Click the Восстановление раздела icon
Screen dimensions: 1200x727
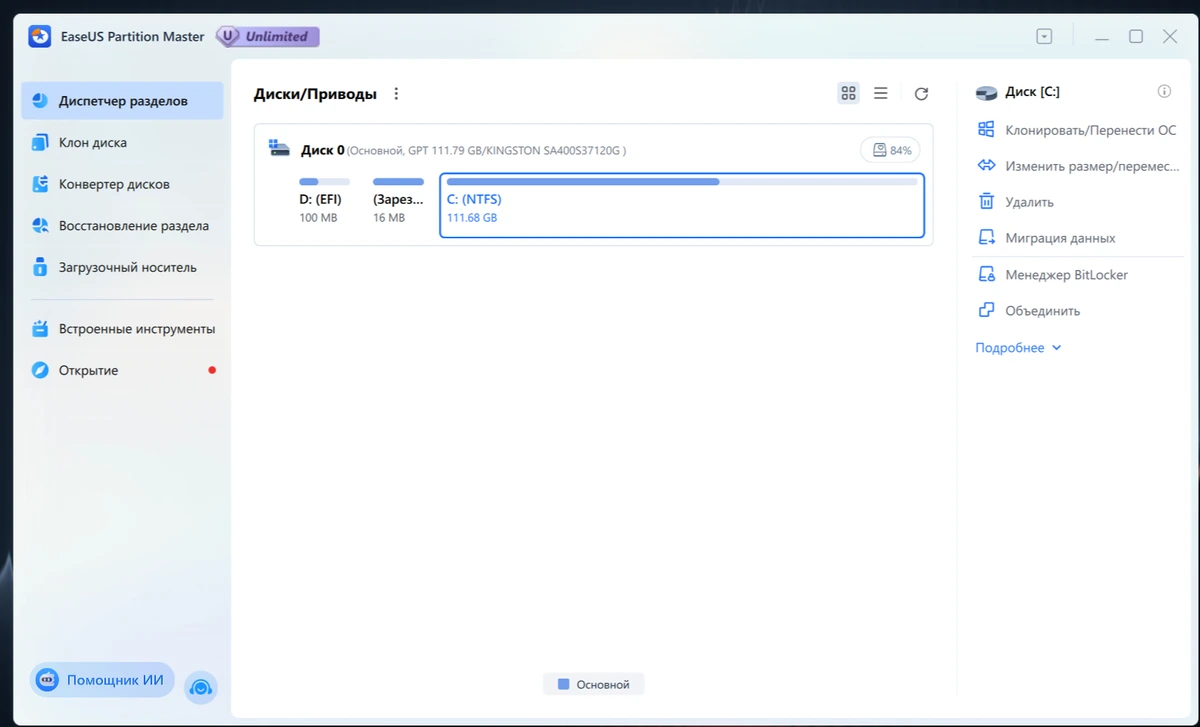40,226
